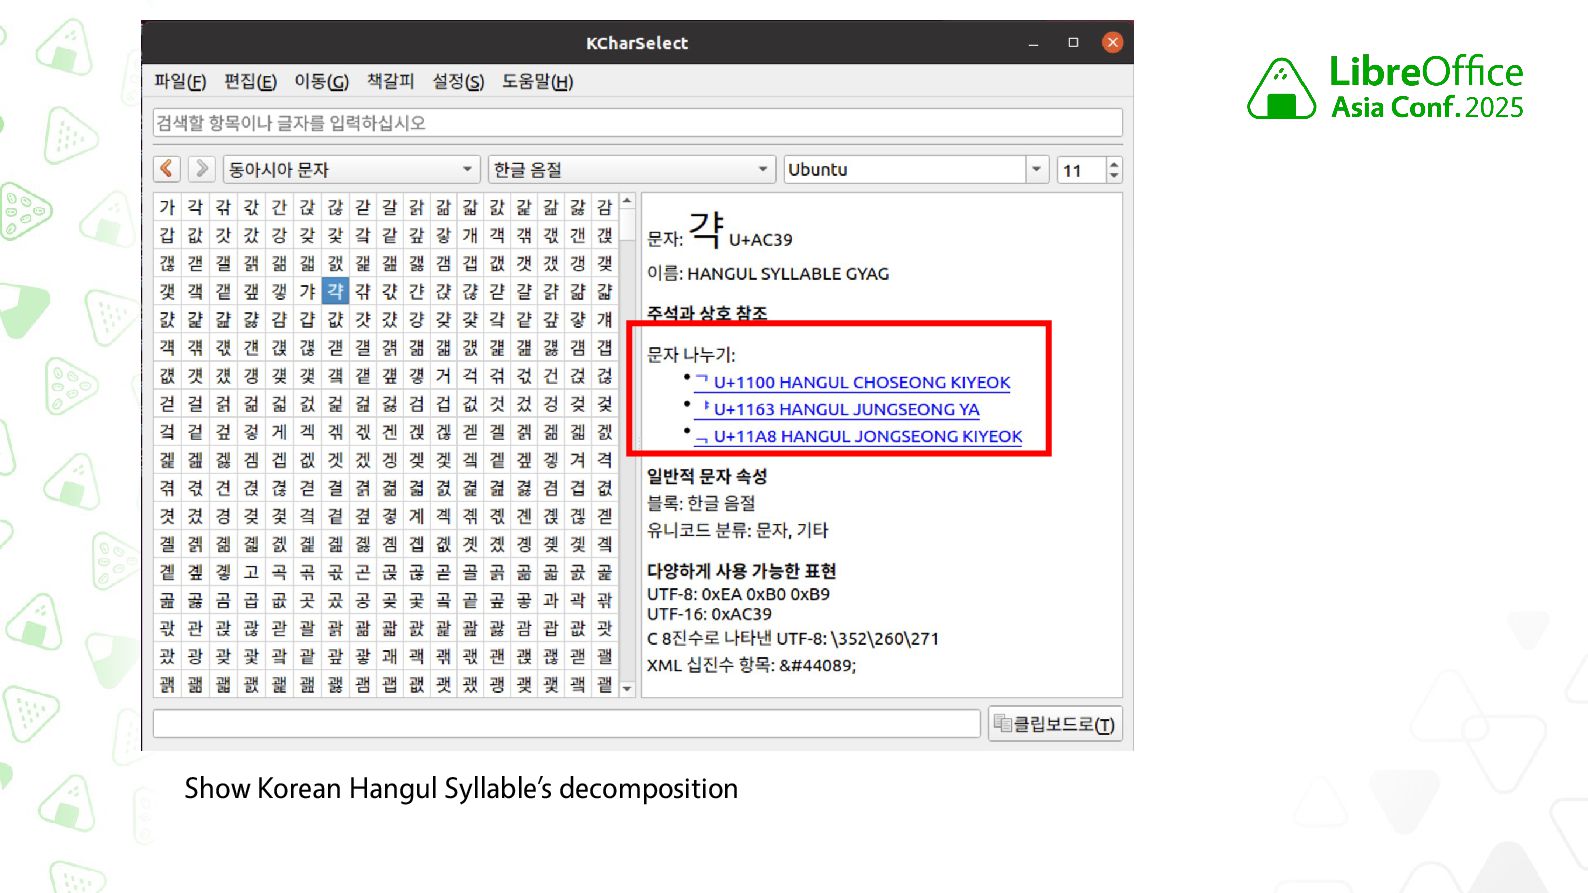Select the 곰 character cell

(x=223, y=599)
